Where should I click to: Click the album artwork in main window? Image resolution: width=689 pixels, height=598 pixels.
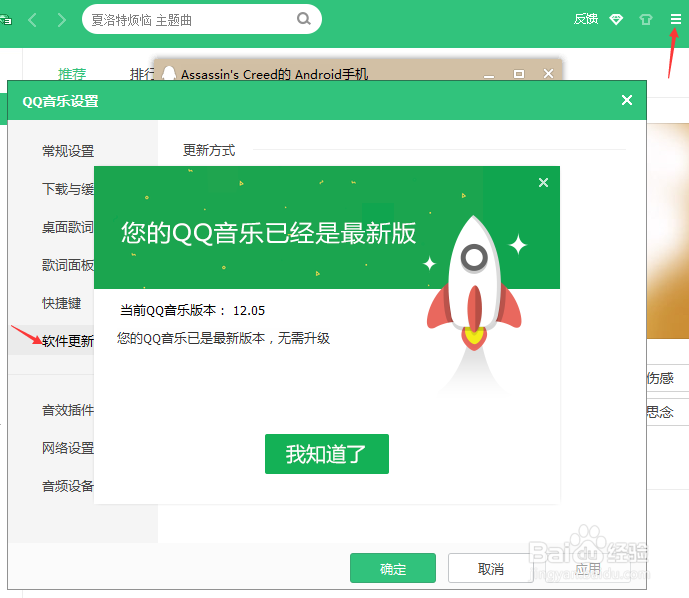[667, 231]
